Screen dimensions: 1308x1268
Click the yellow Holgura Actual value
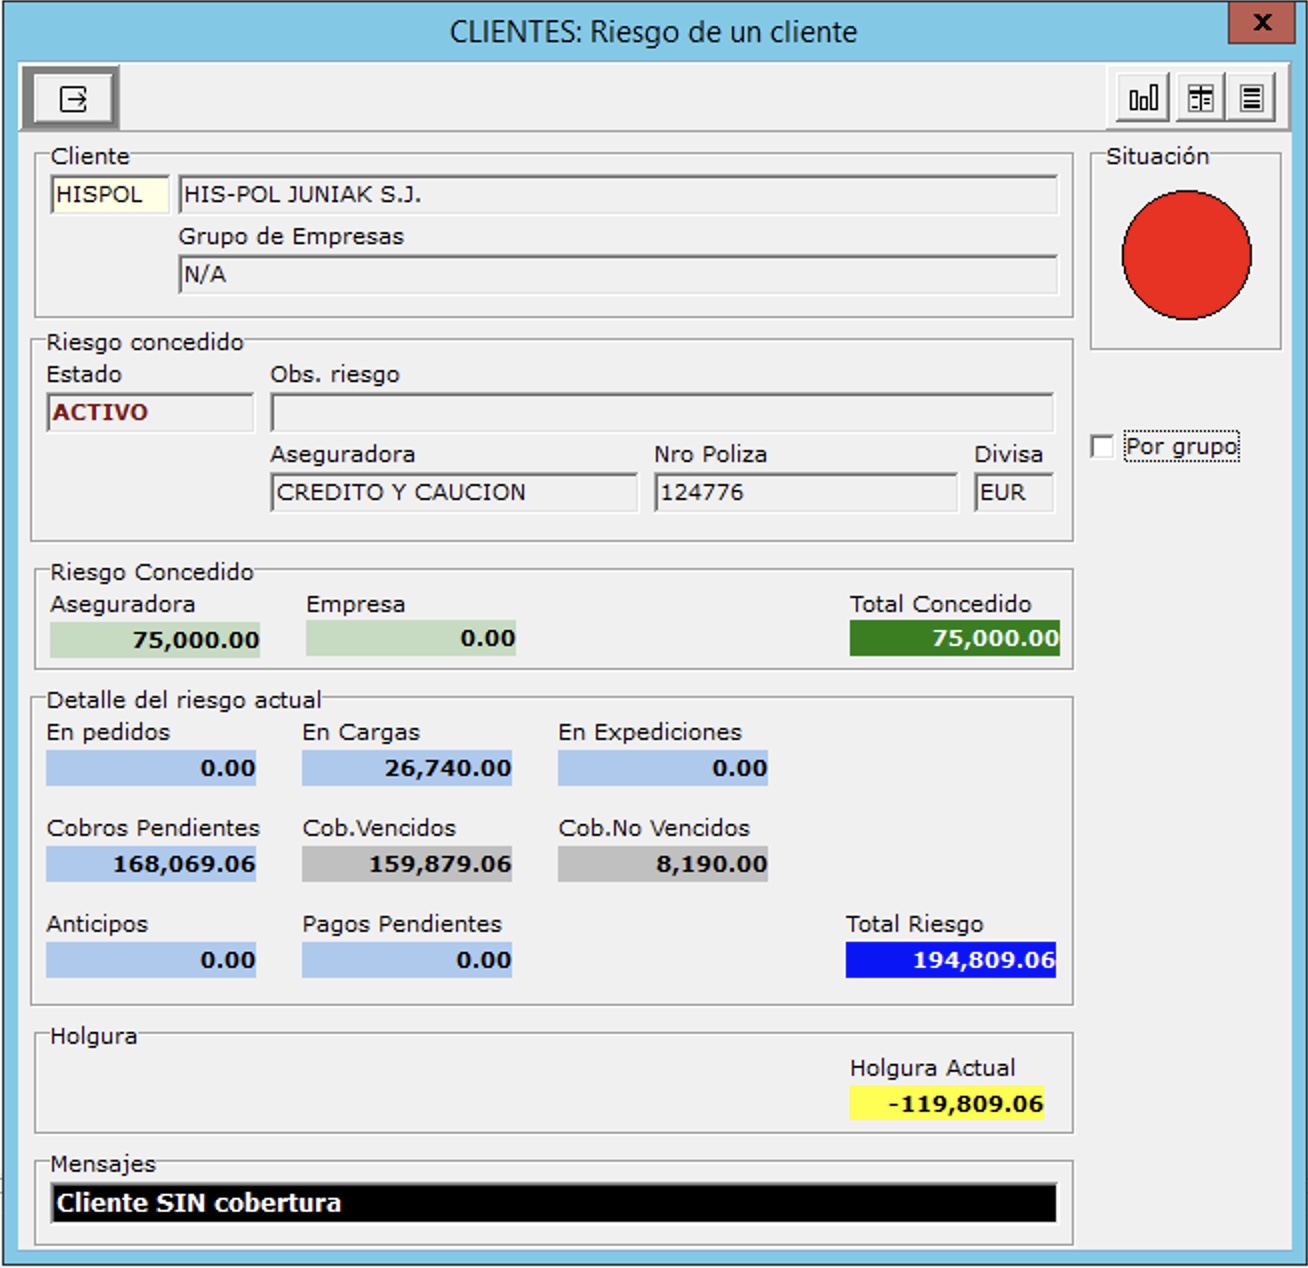point(947,1104)
